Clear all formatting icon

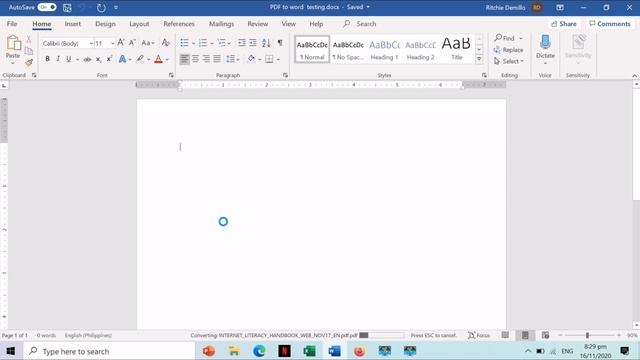165,42
